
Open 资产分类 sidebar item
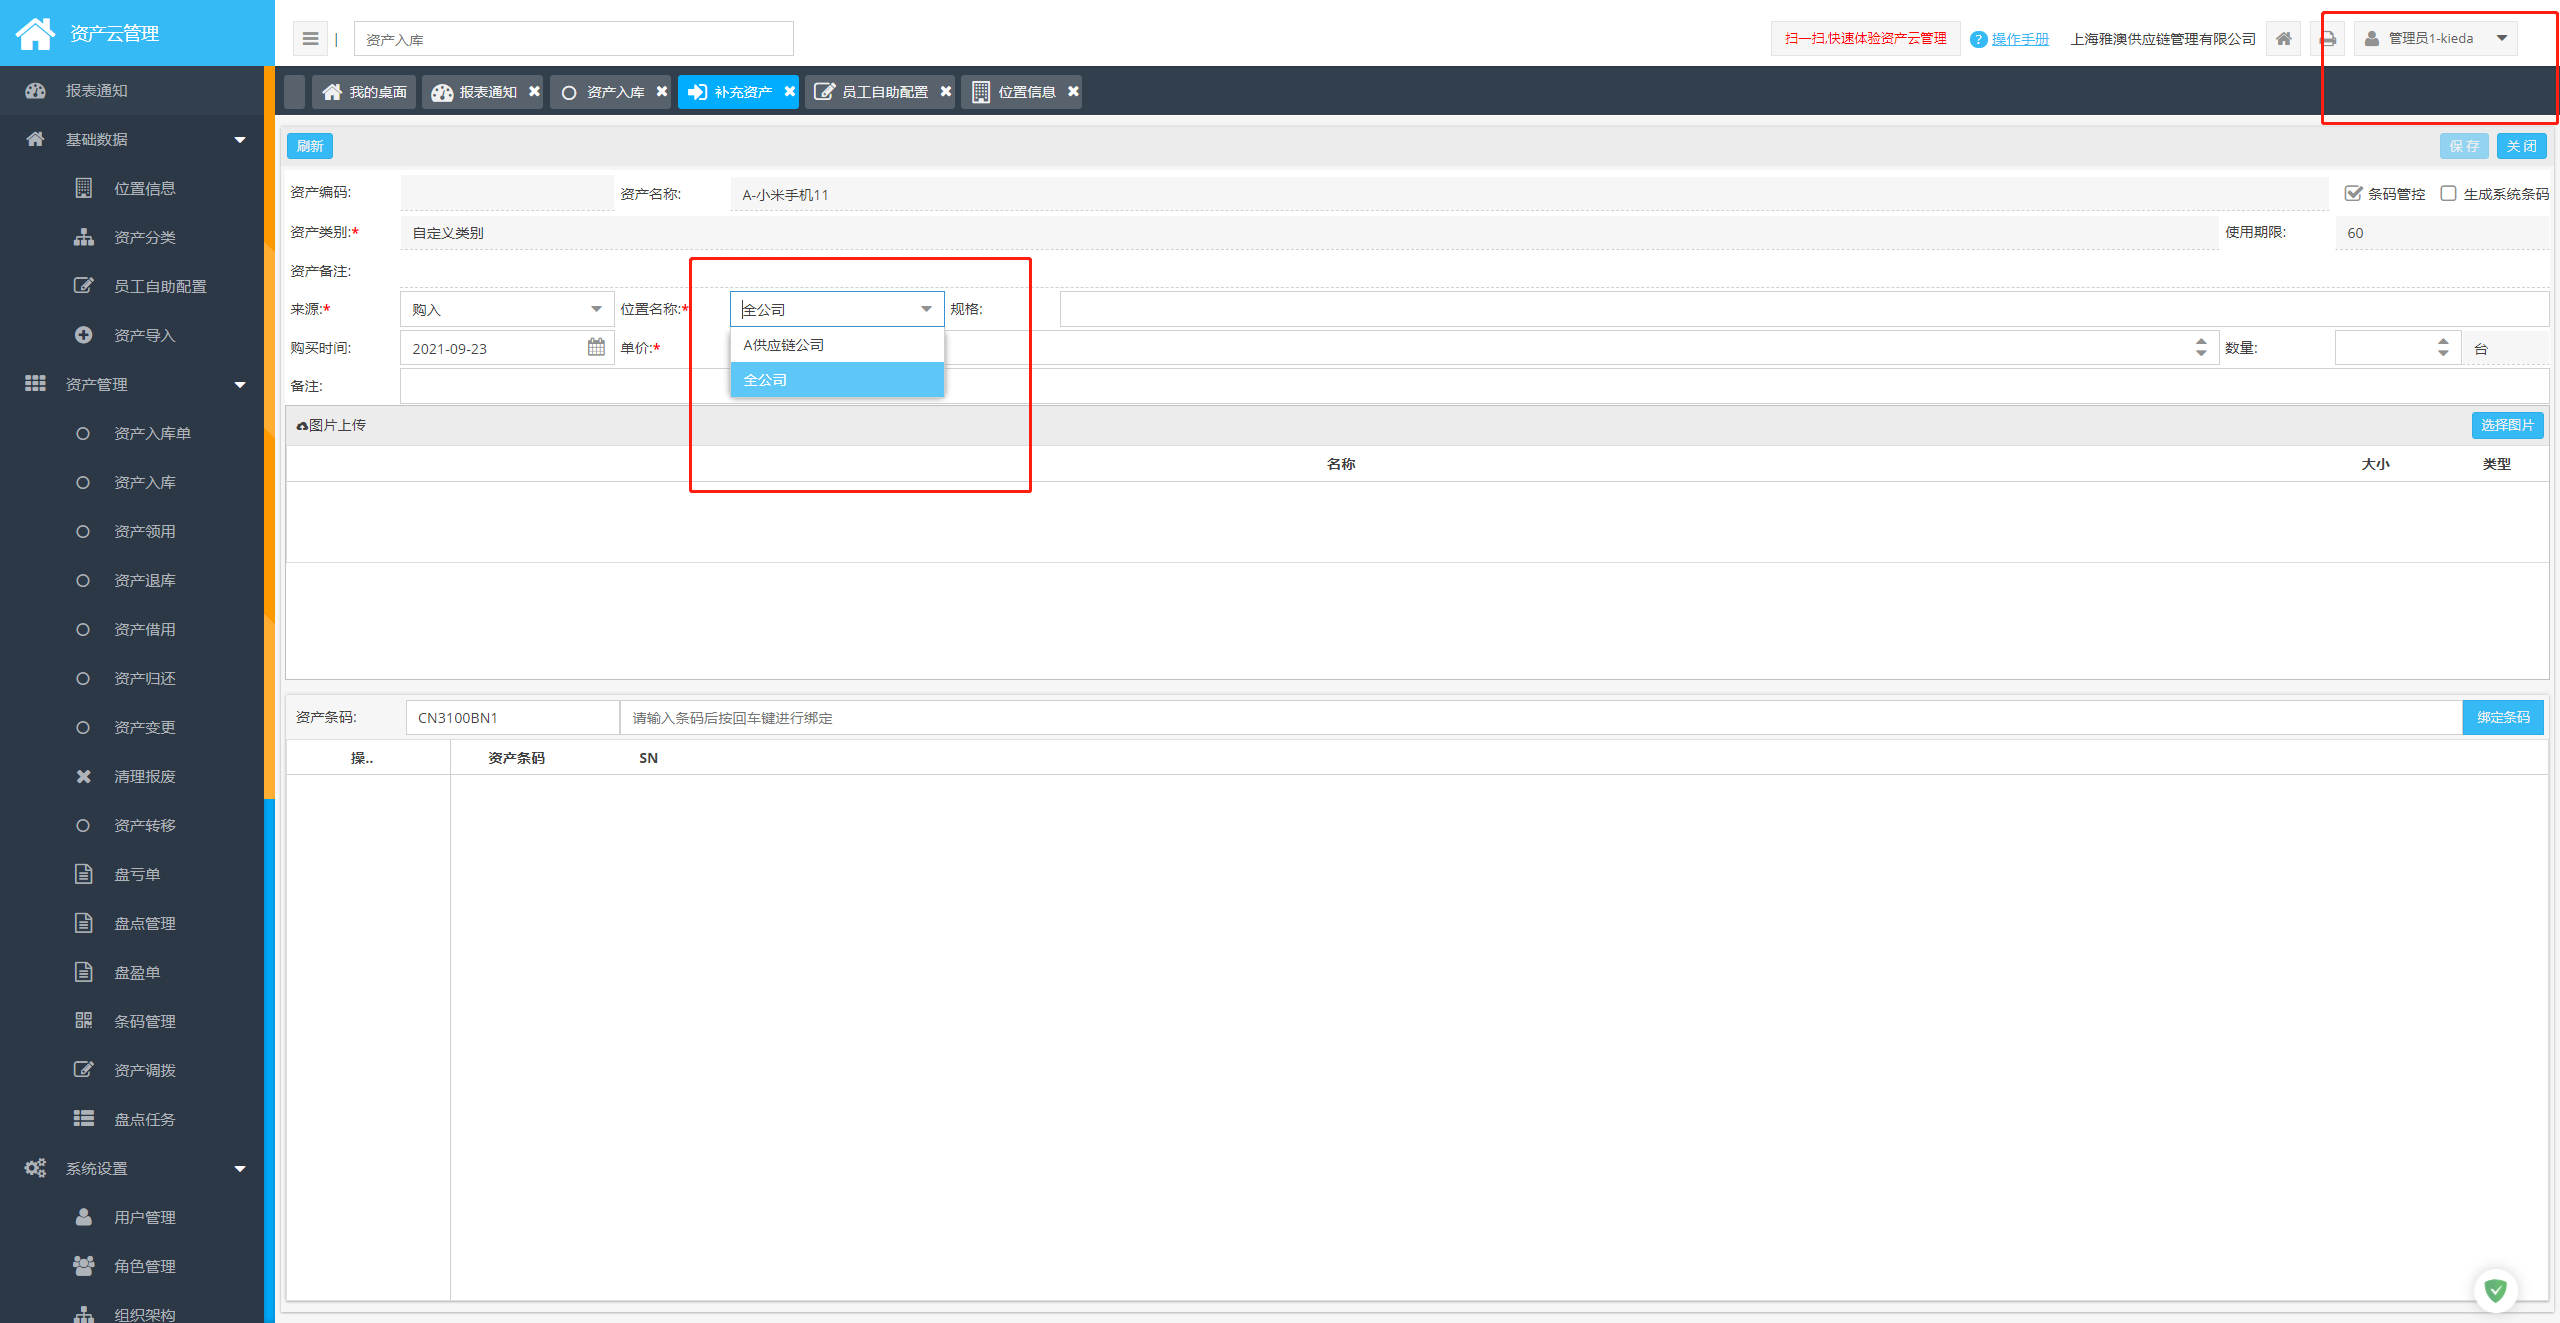[131, 237]
